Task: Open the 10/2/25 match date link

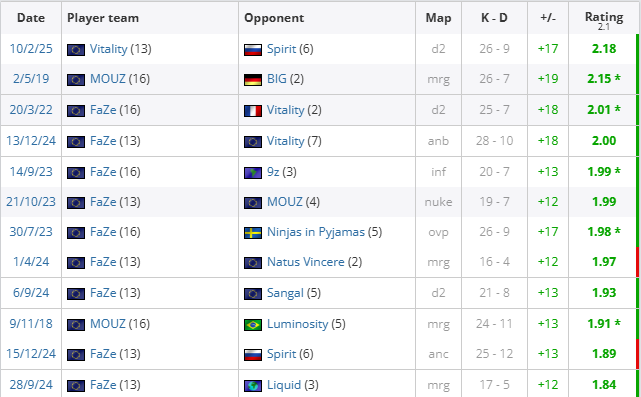Action: (x=31, y=49)
